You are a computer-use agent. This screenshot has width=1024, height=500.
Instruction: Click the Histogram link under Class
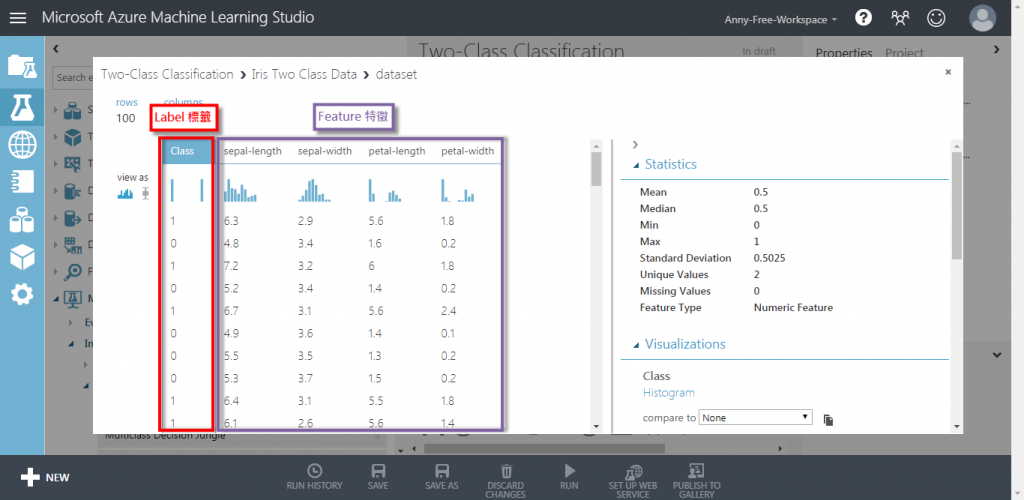[x=669, y=393]
